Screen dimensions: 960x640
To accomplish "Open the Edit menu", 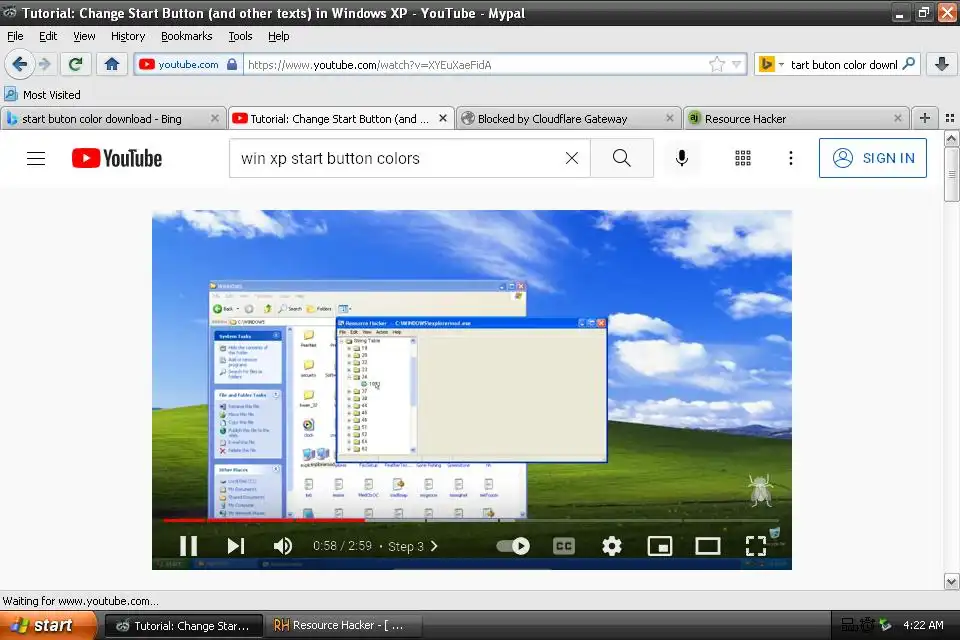I will [48, 36].
